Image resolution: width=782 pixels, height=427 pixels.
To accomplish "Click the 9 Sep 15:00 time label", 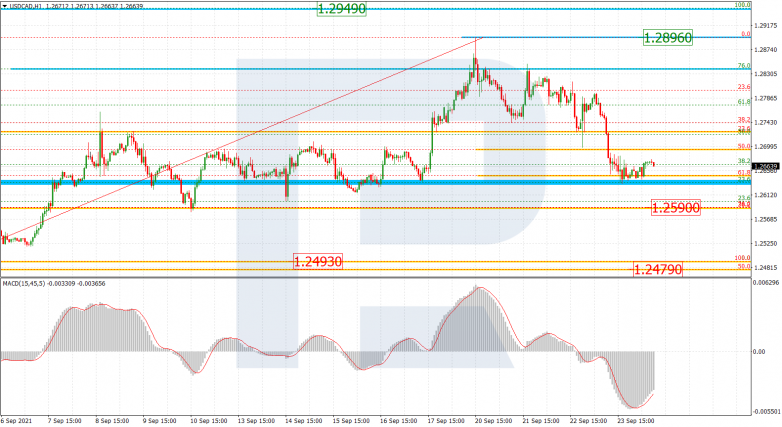I will coord(160,421).
